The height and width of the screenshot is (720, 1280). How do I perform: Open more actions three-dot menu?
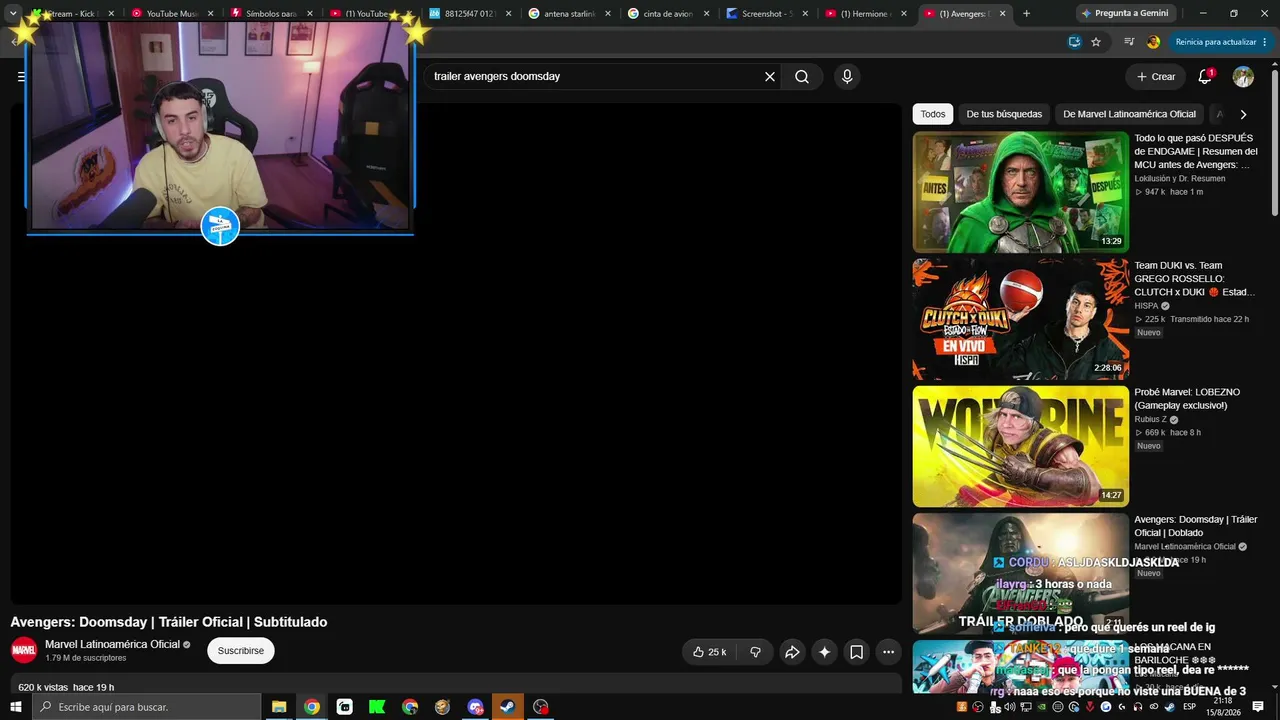889,652
